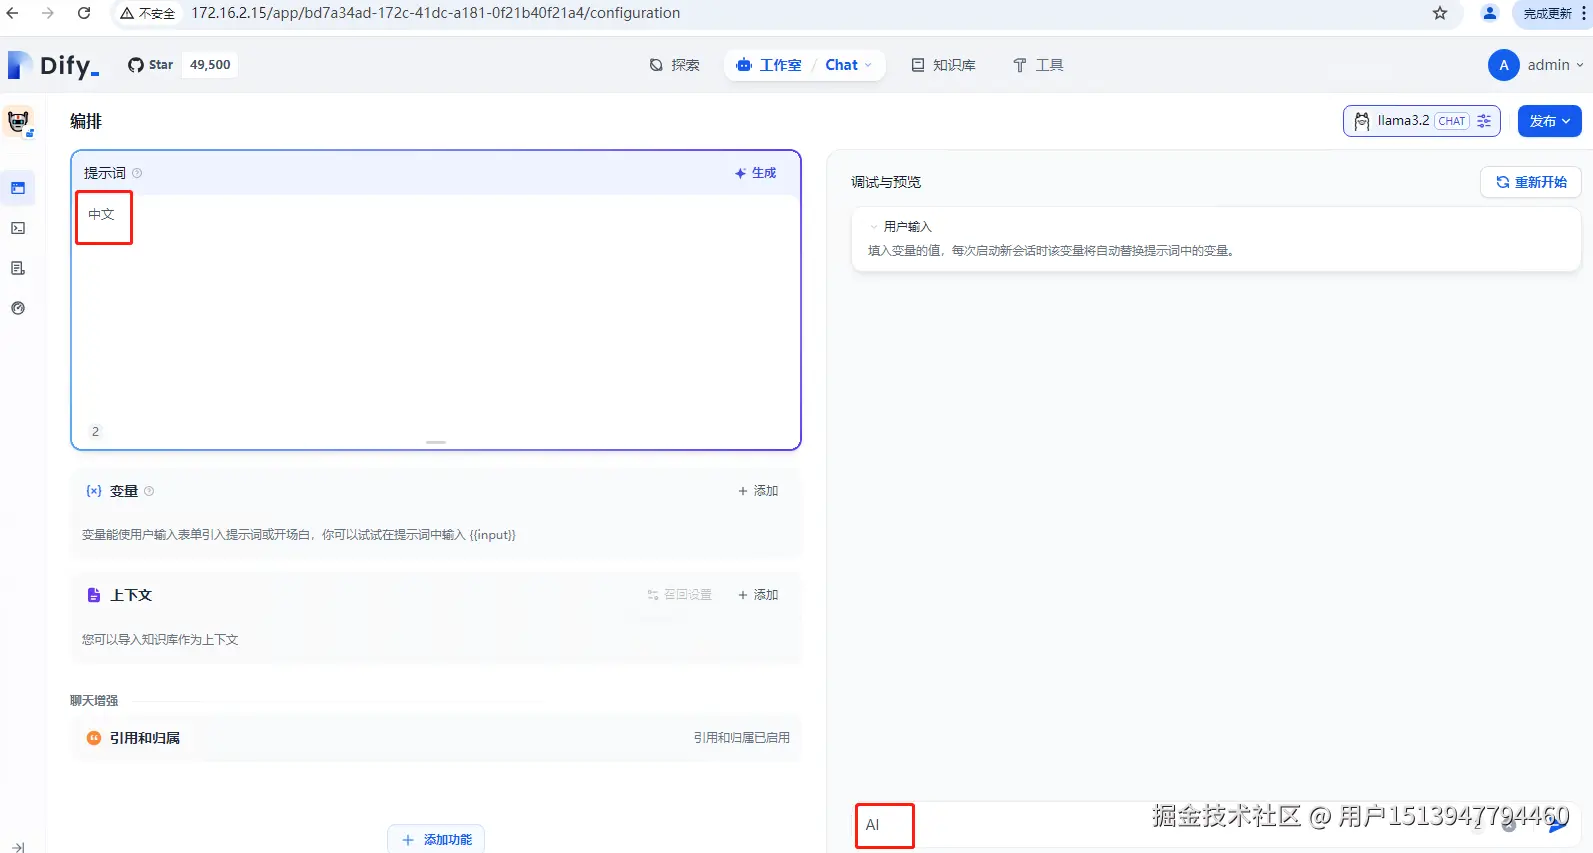Click the 上下文 context document icon

(94, 595)
